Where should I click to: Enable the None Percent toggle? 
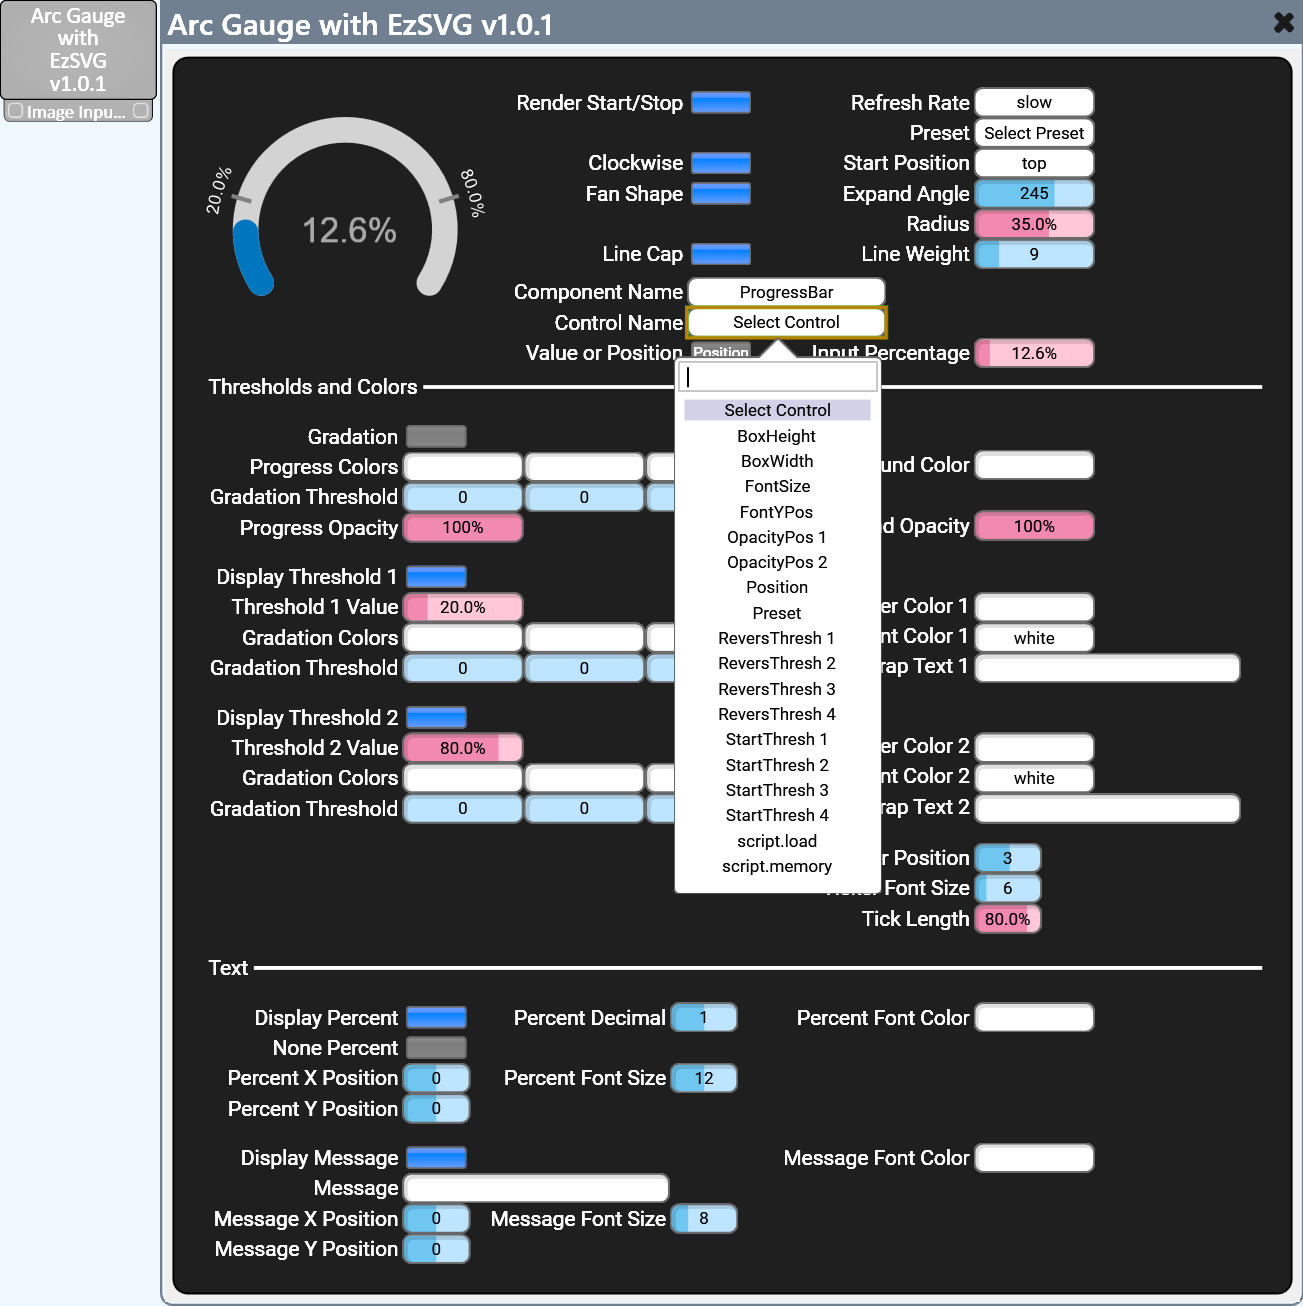point(436,1048)
